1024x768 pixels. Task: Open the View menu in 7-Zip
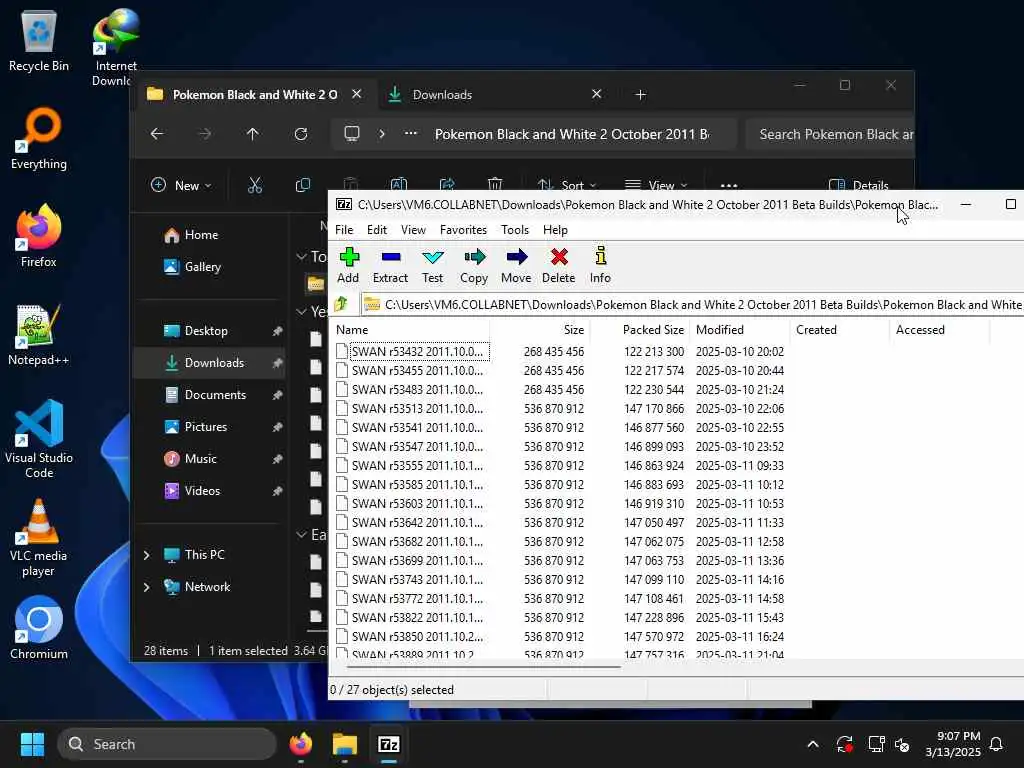coord(413,230)
